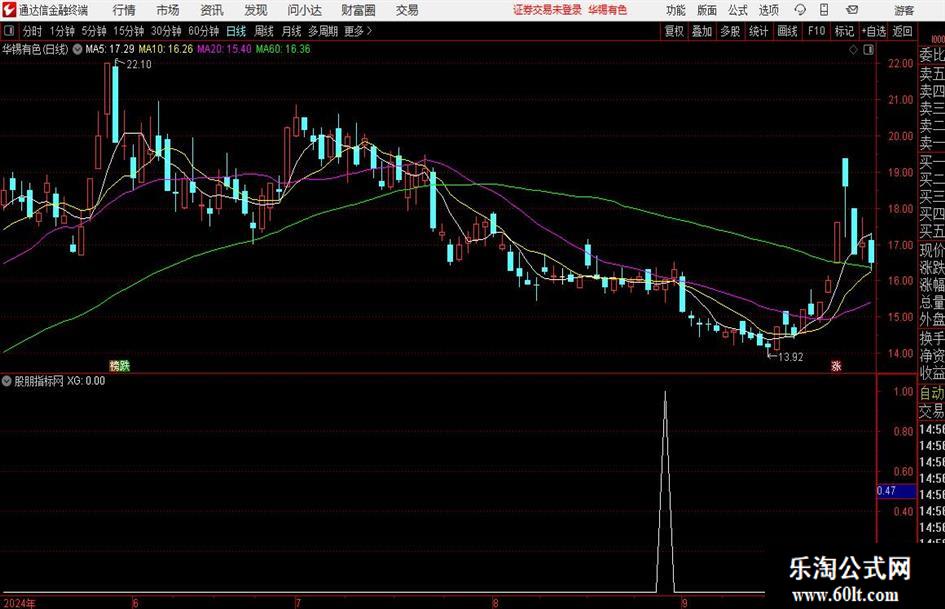Open the 财富圈 menu
945x609 pixels.
coord(358,10)
